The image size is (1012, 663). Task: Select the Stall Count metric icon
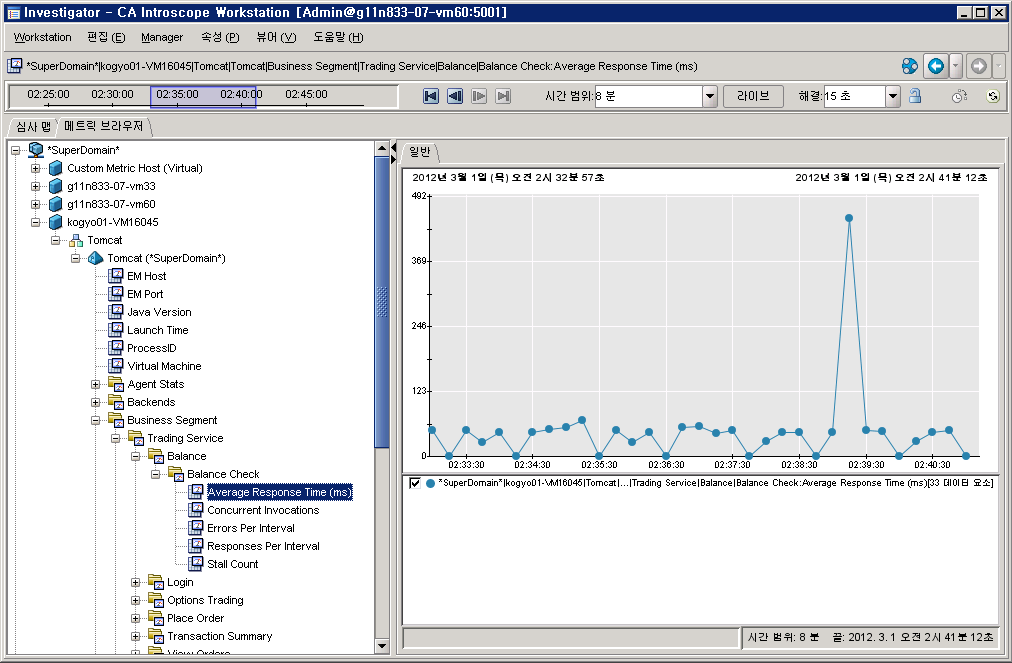point(196,564)
